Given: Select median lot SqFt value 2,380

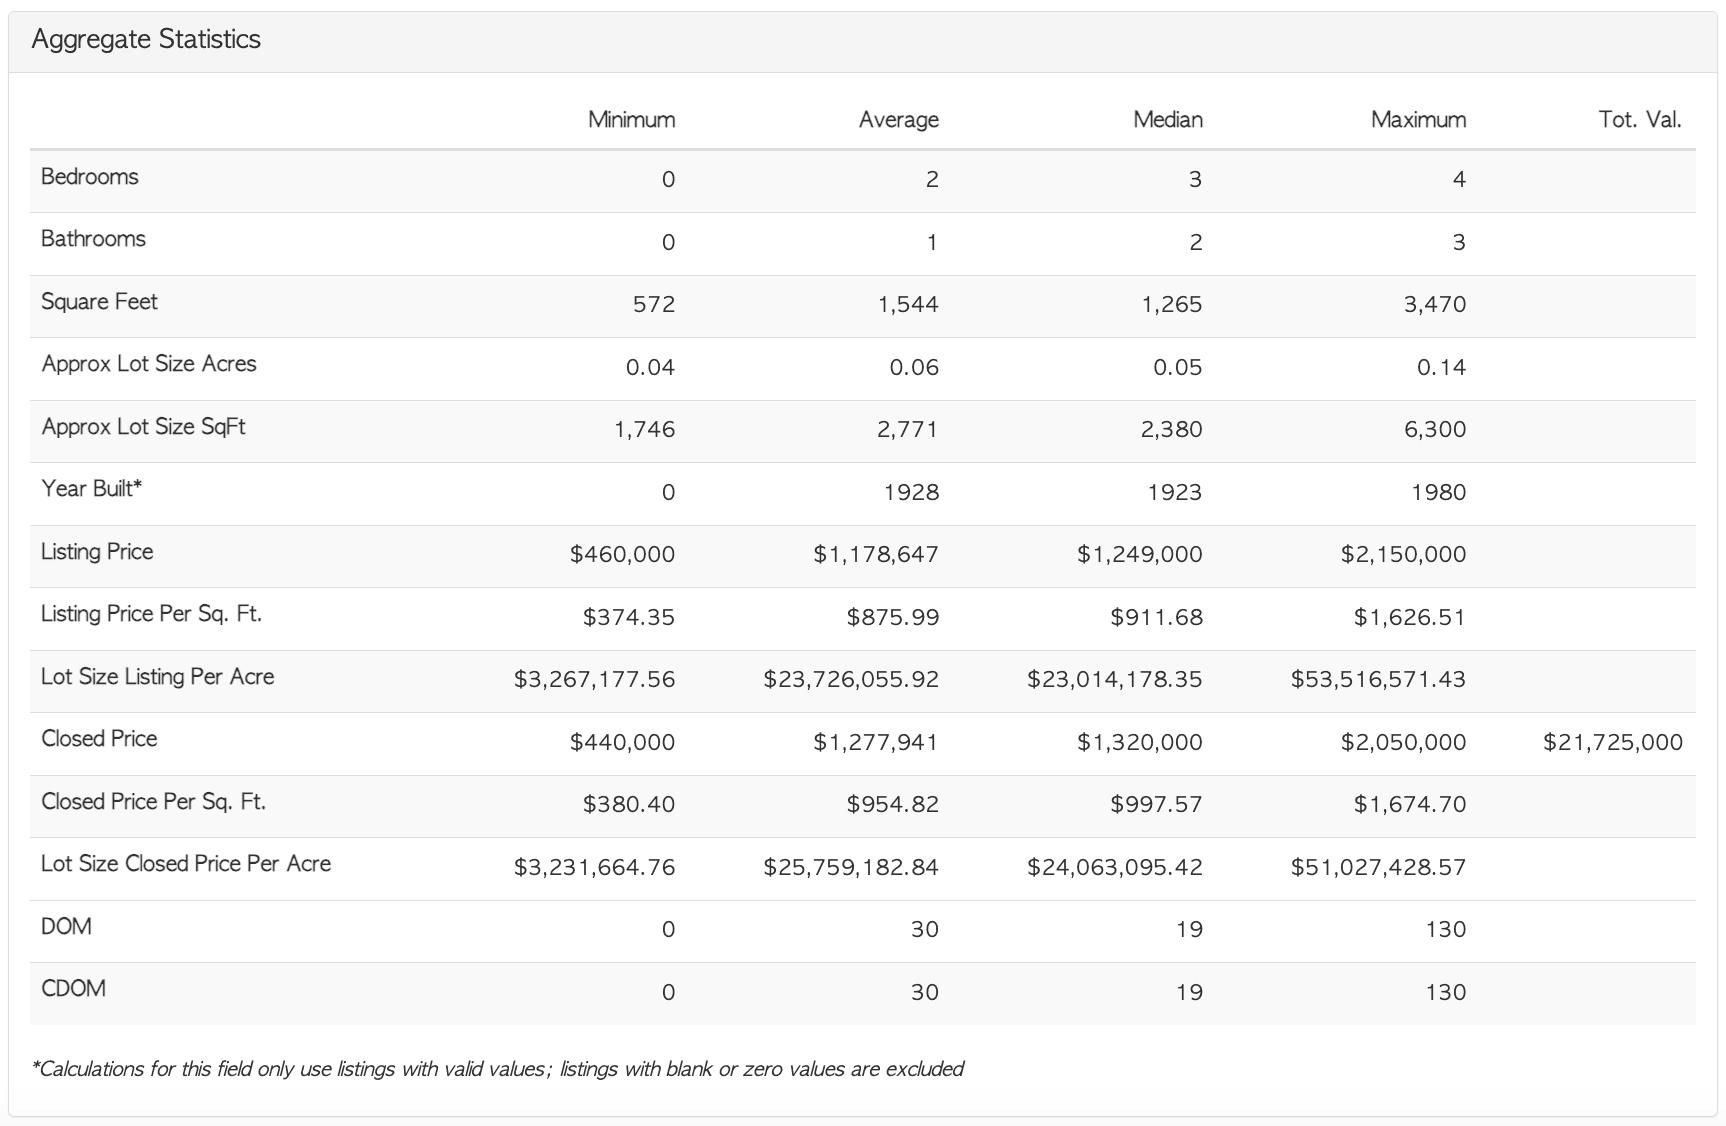Looking at the screenshot, I should (x=1172, y=429).
